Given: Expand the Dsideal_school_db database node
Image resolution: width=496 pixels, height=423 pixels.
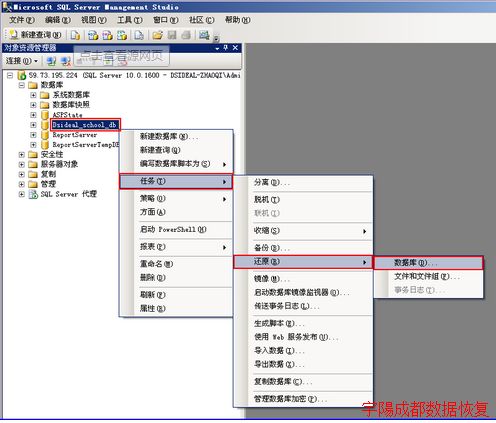Looking at the screenshot, I should pos(33,125).
